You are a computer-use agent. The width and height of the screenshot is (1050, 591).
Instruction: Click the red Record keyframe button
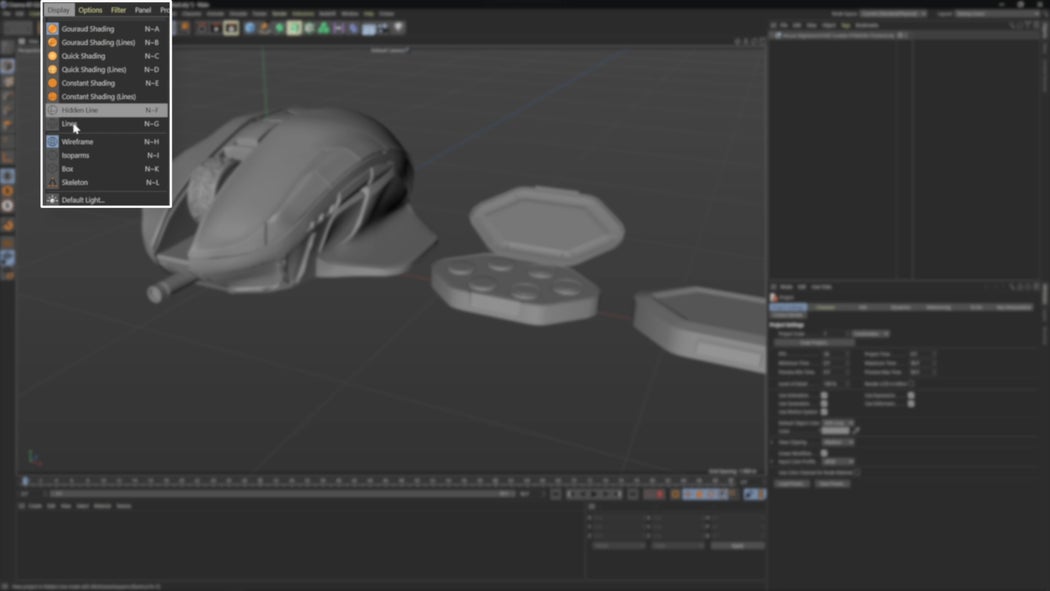(660, 495)
